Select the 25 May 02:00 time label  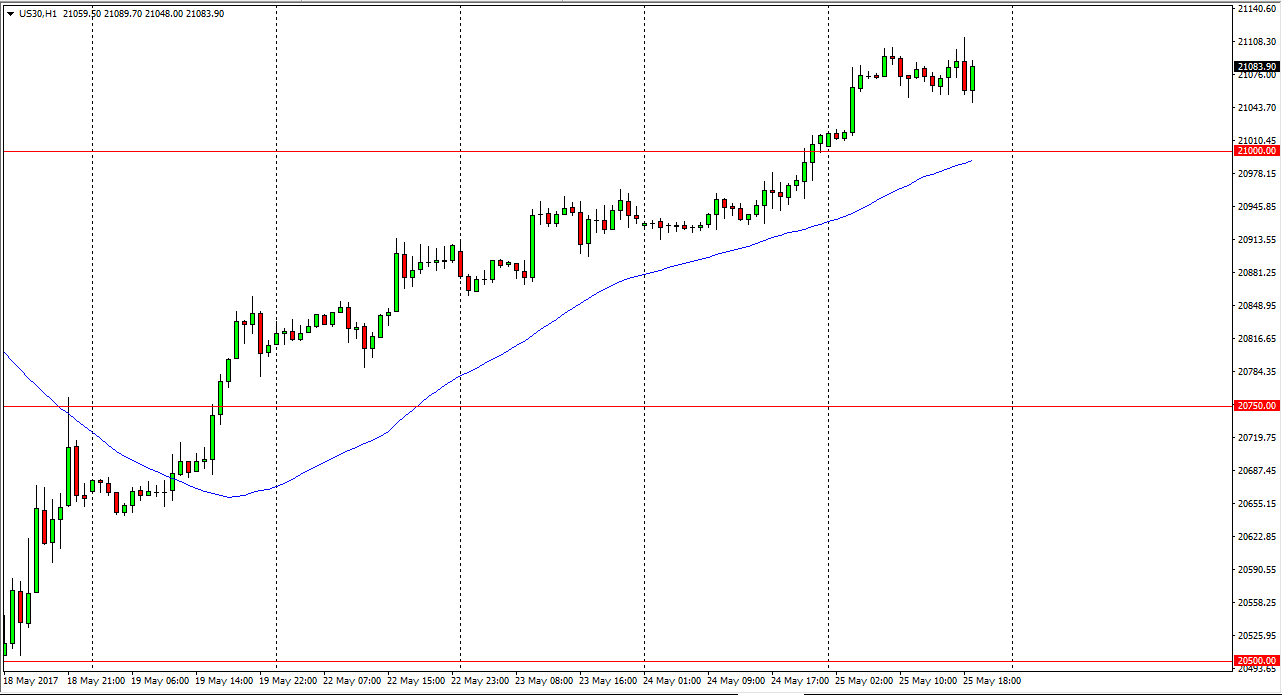click(864, 681)
